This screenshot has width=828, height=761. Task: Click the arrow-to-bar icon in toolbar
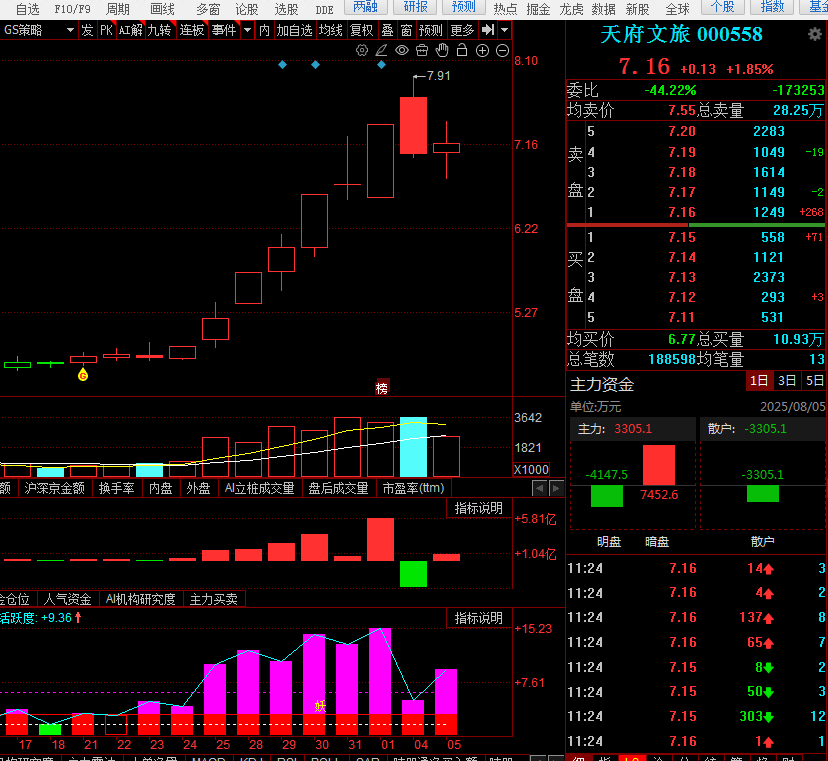[488, 30]
